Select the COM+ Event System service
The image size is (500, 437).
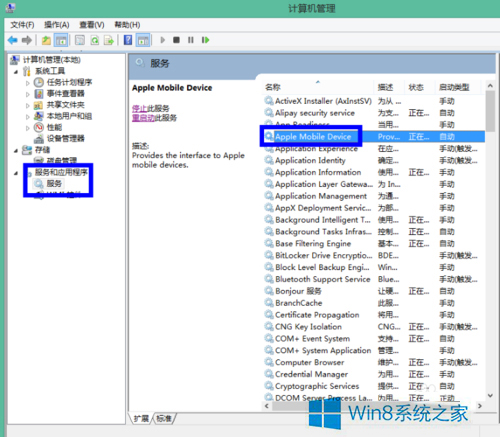312,339
